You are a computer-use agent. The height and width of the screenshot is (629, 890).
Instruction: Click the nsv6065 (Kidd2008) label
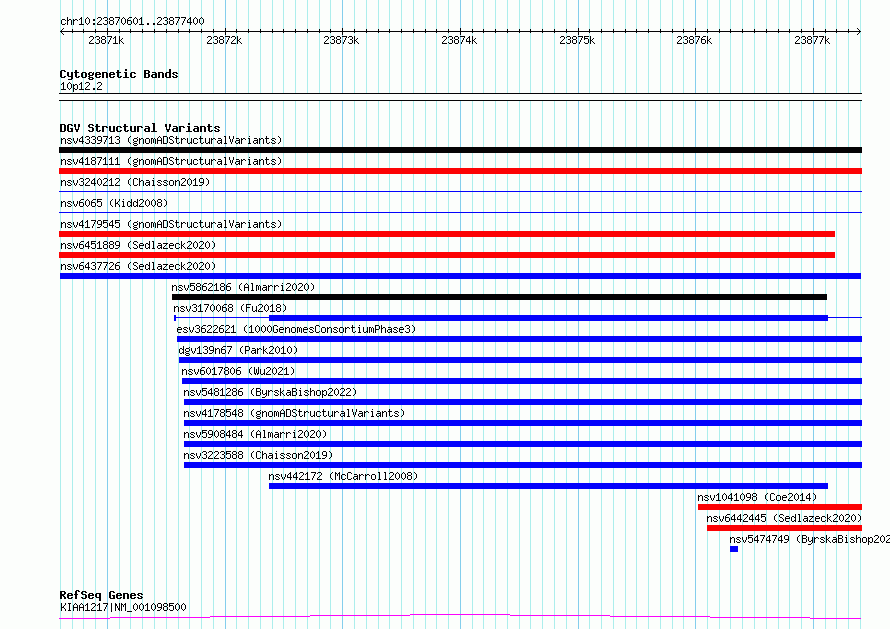114,203
